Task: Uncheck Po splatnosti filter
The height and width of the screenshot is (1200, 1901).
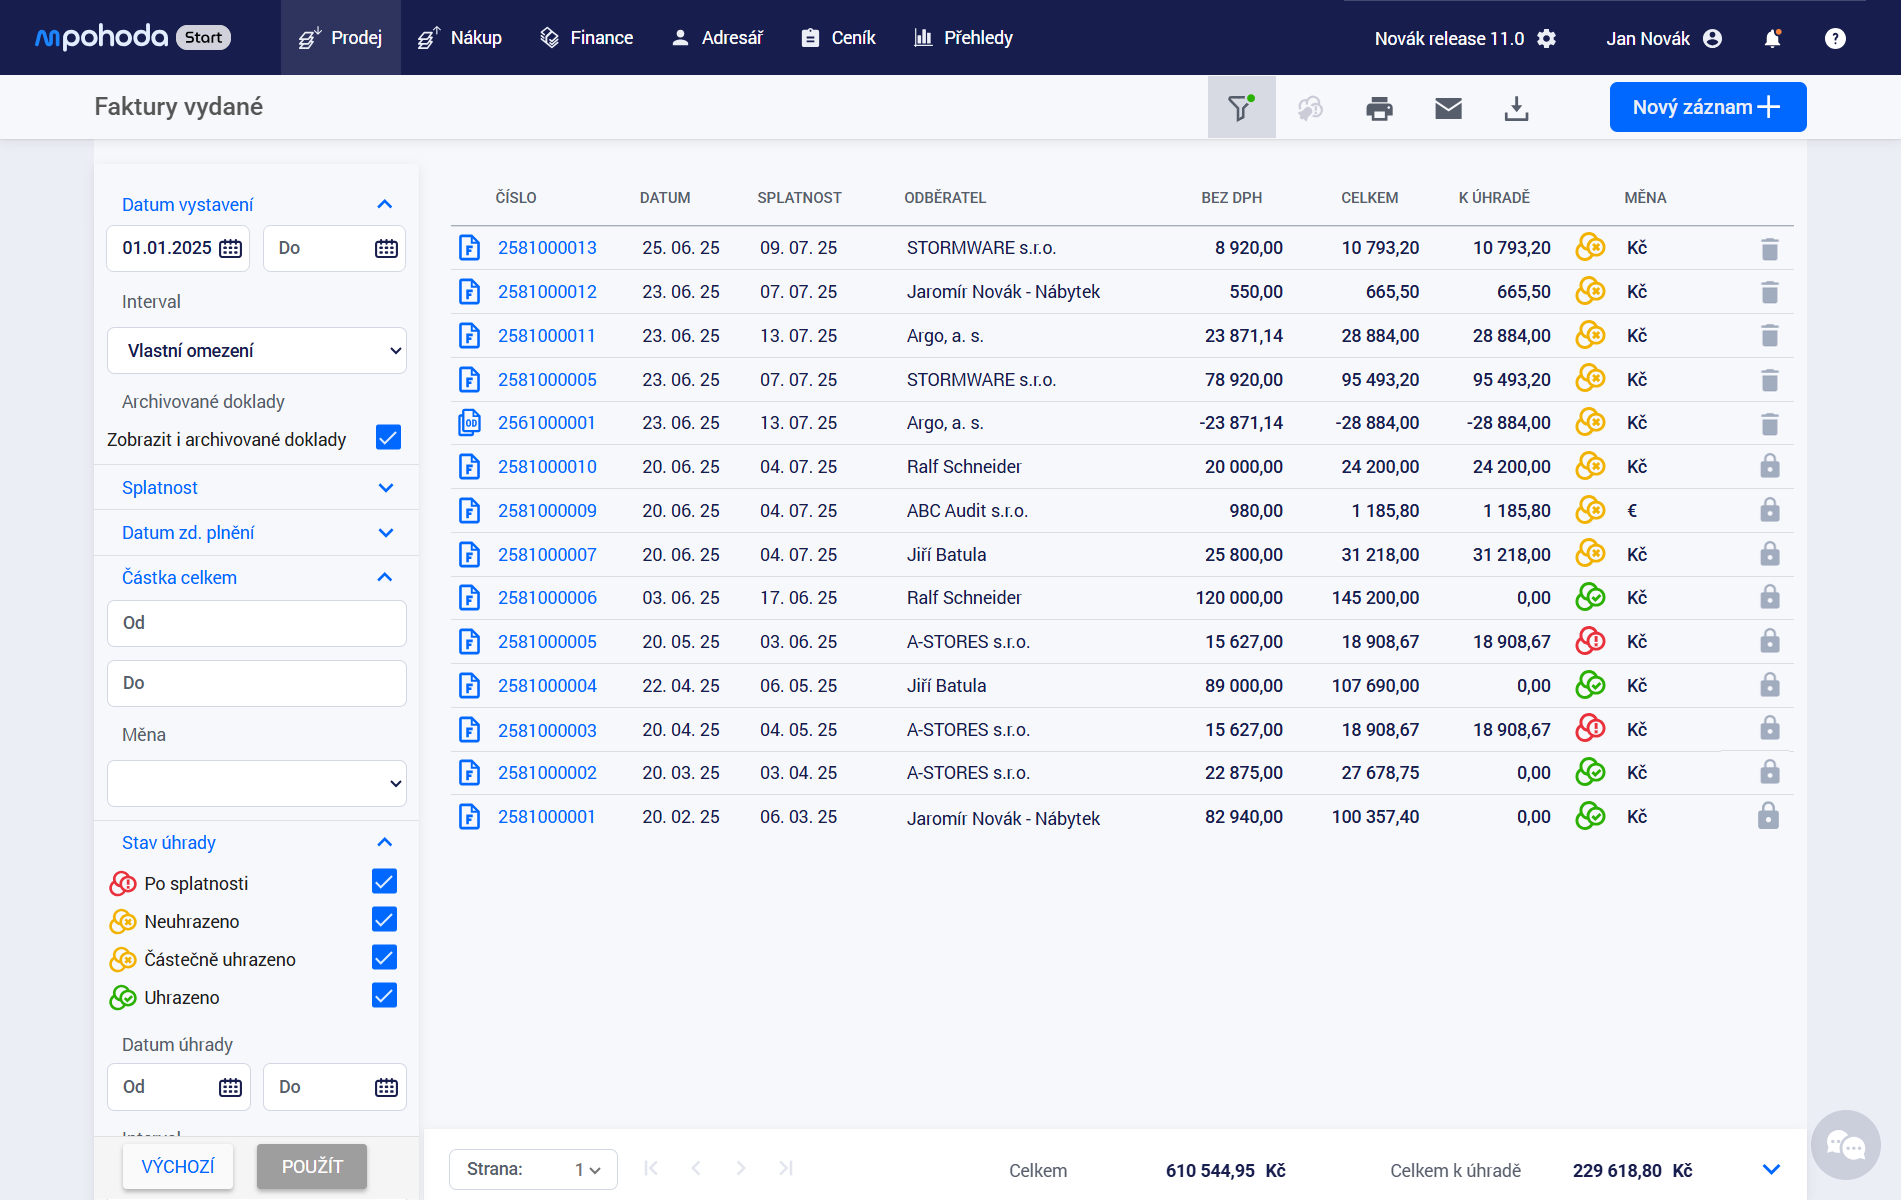Action: [384, 881]
